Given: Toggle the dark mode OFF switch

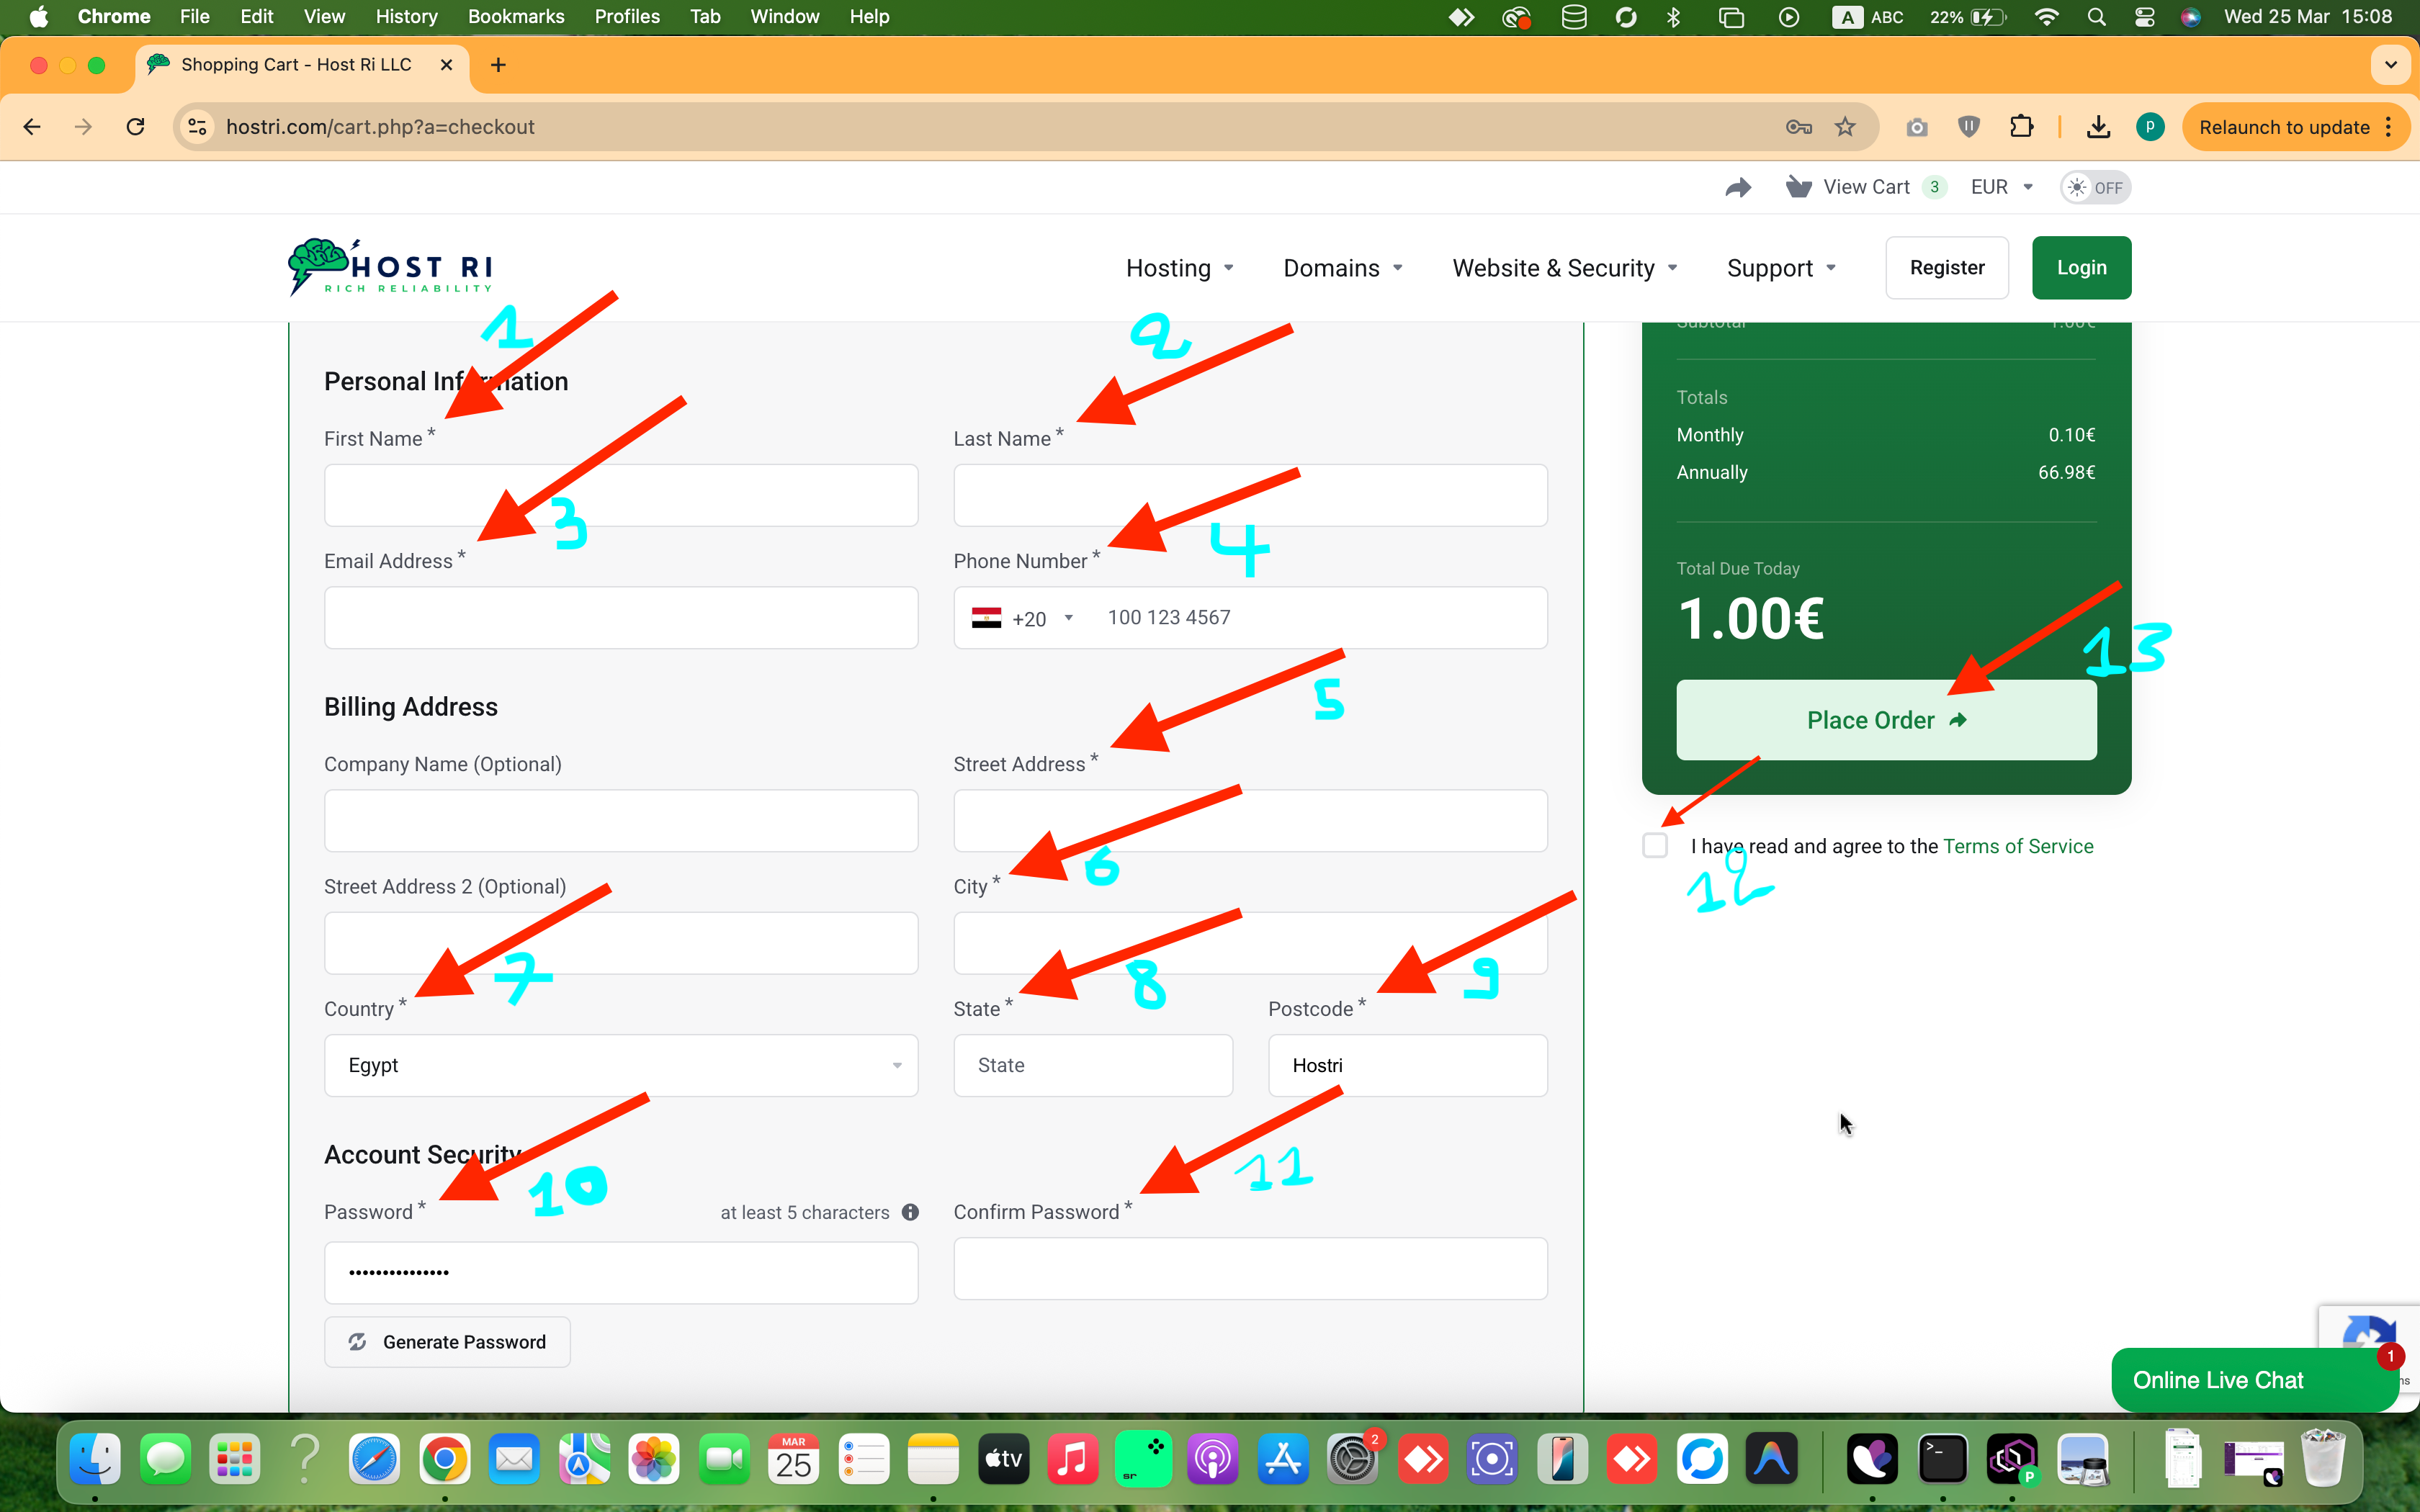Looking at the screenshot, I should (x=2095, y=187).
